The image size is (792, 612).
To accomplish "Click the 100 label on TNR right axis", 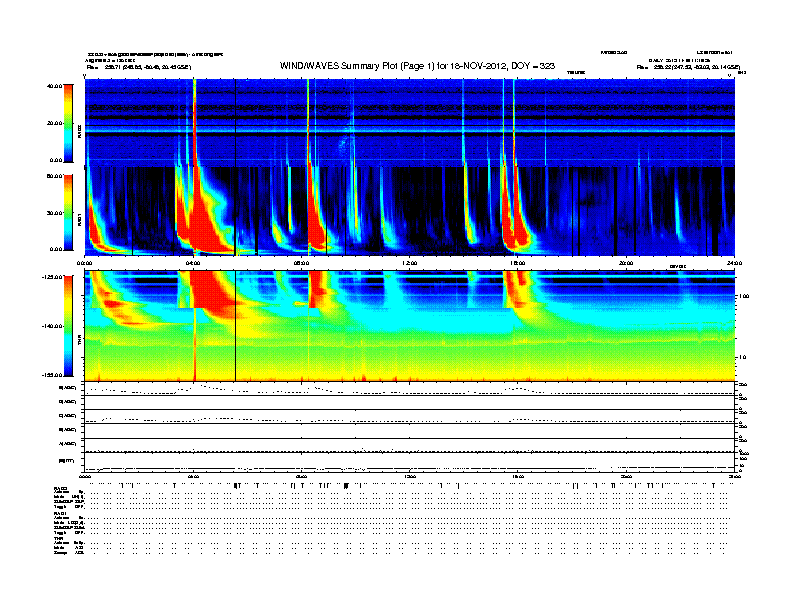I will pyautogui.click(x=744, y=296).
